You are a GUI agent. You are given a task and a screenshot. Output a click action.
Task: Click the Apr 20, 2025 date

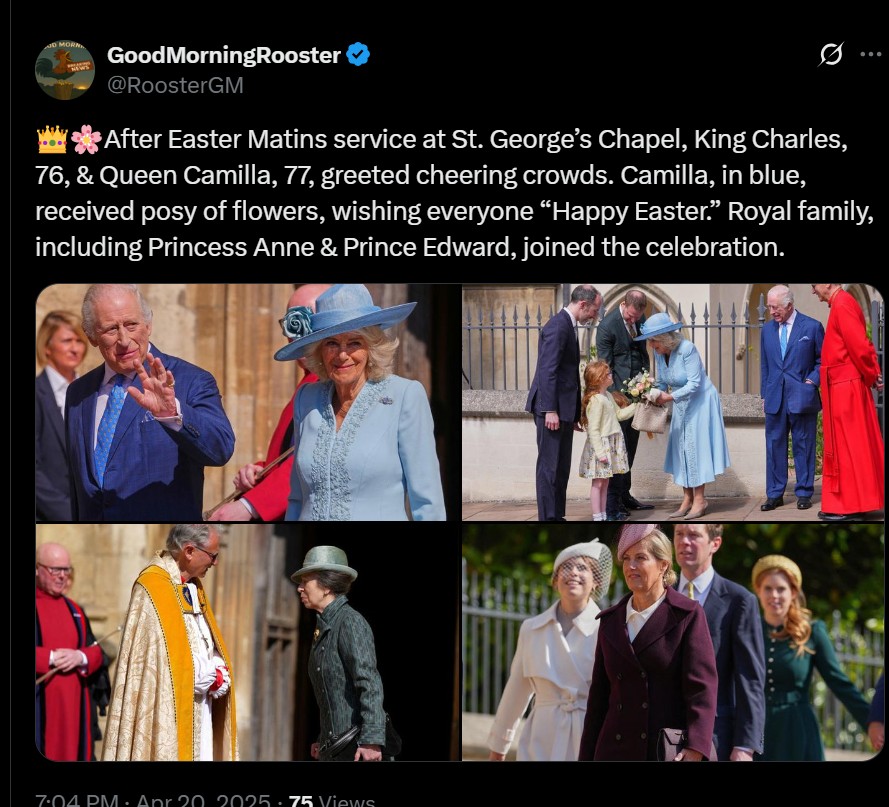pos(202,801)
